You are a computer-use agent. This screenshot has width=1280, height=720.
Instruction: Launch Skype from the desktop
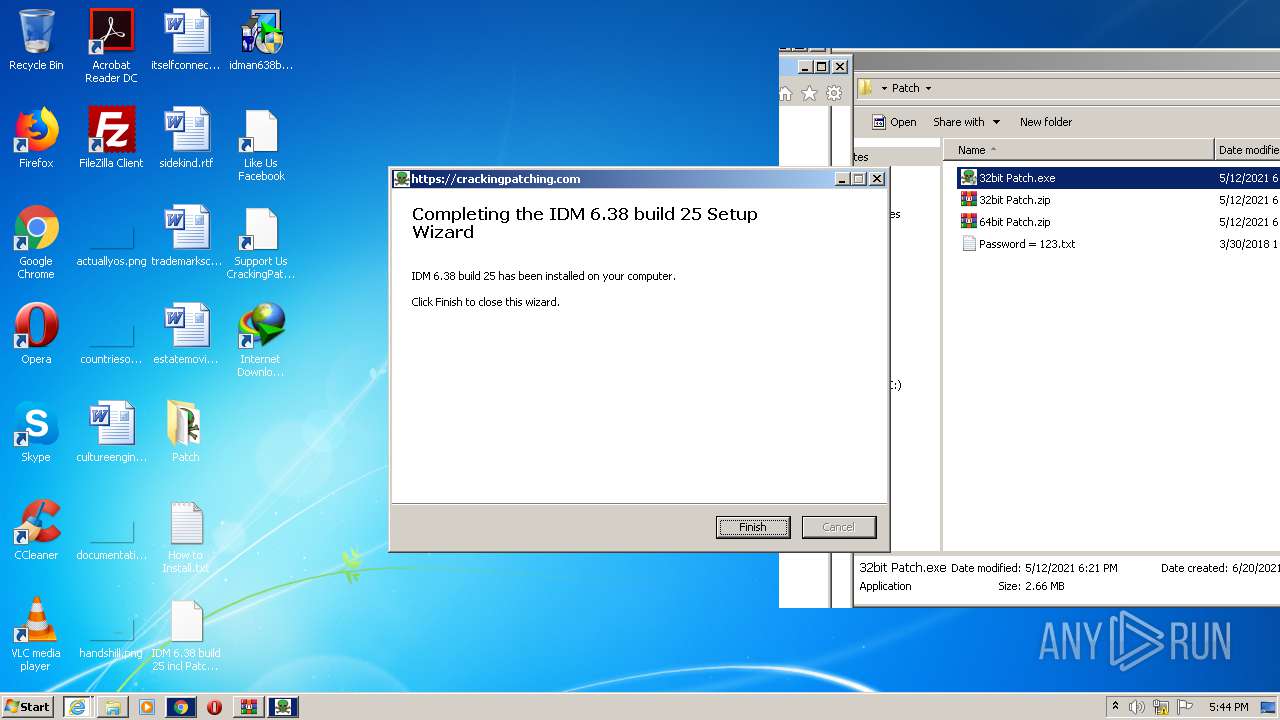36,432
